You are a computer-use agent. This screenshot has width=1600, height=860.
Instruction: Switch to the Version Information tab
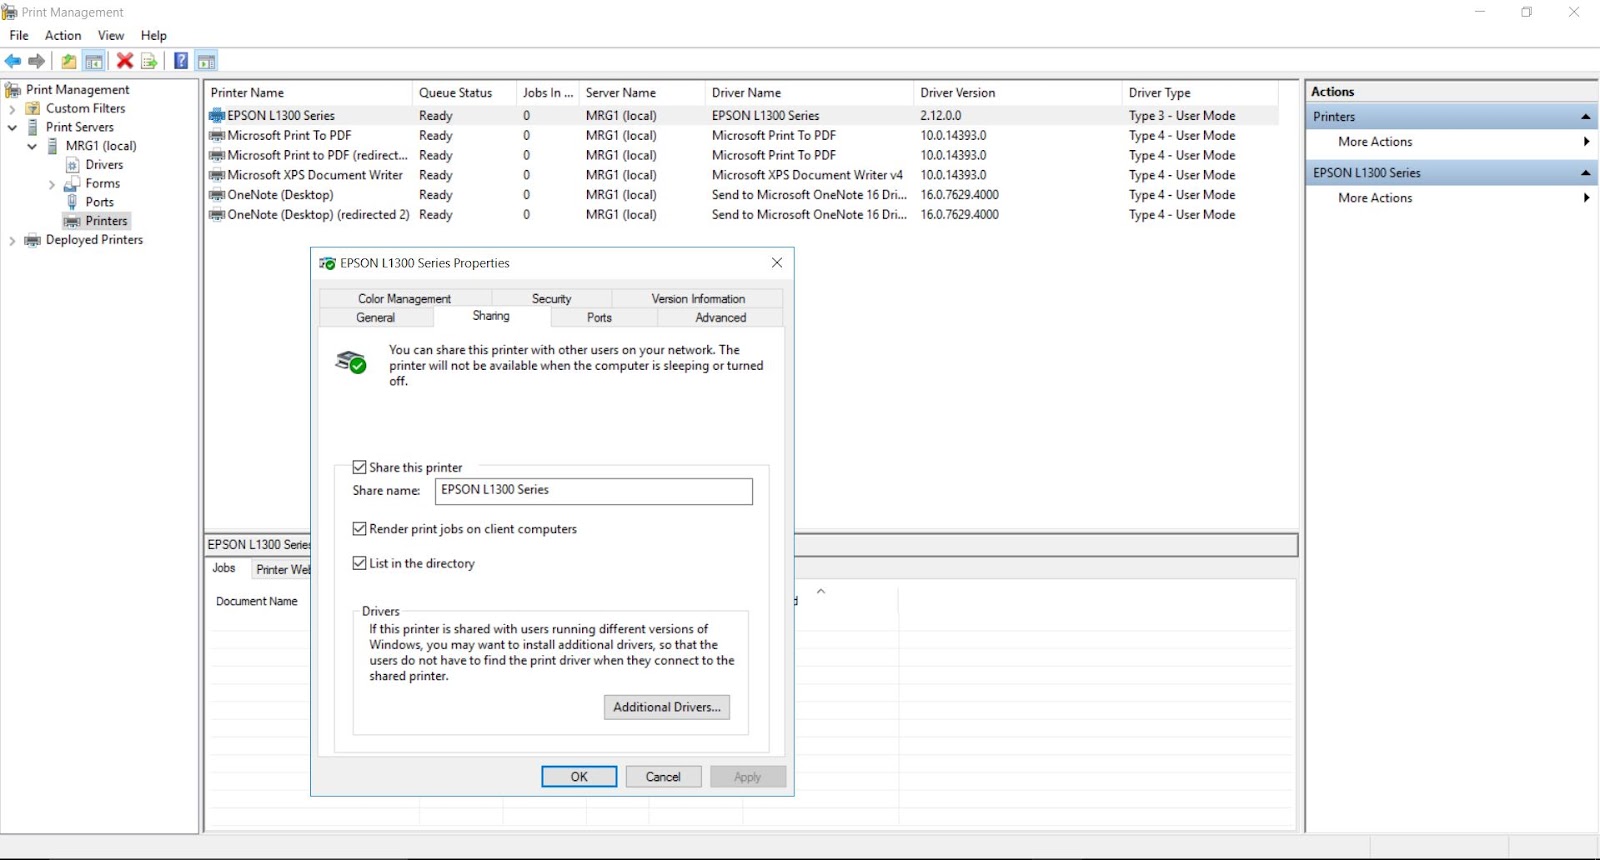tap(698, 299)
